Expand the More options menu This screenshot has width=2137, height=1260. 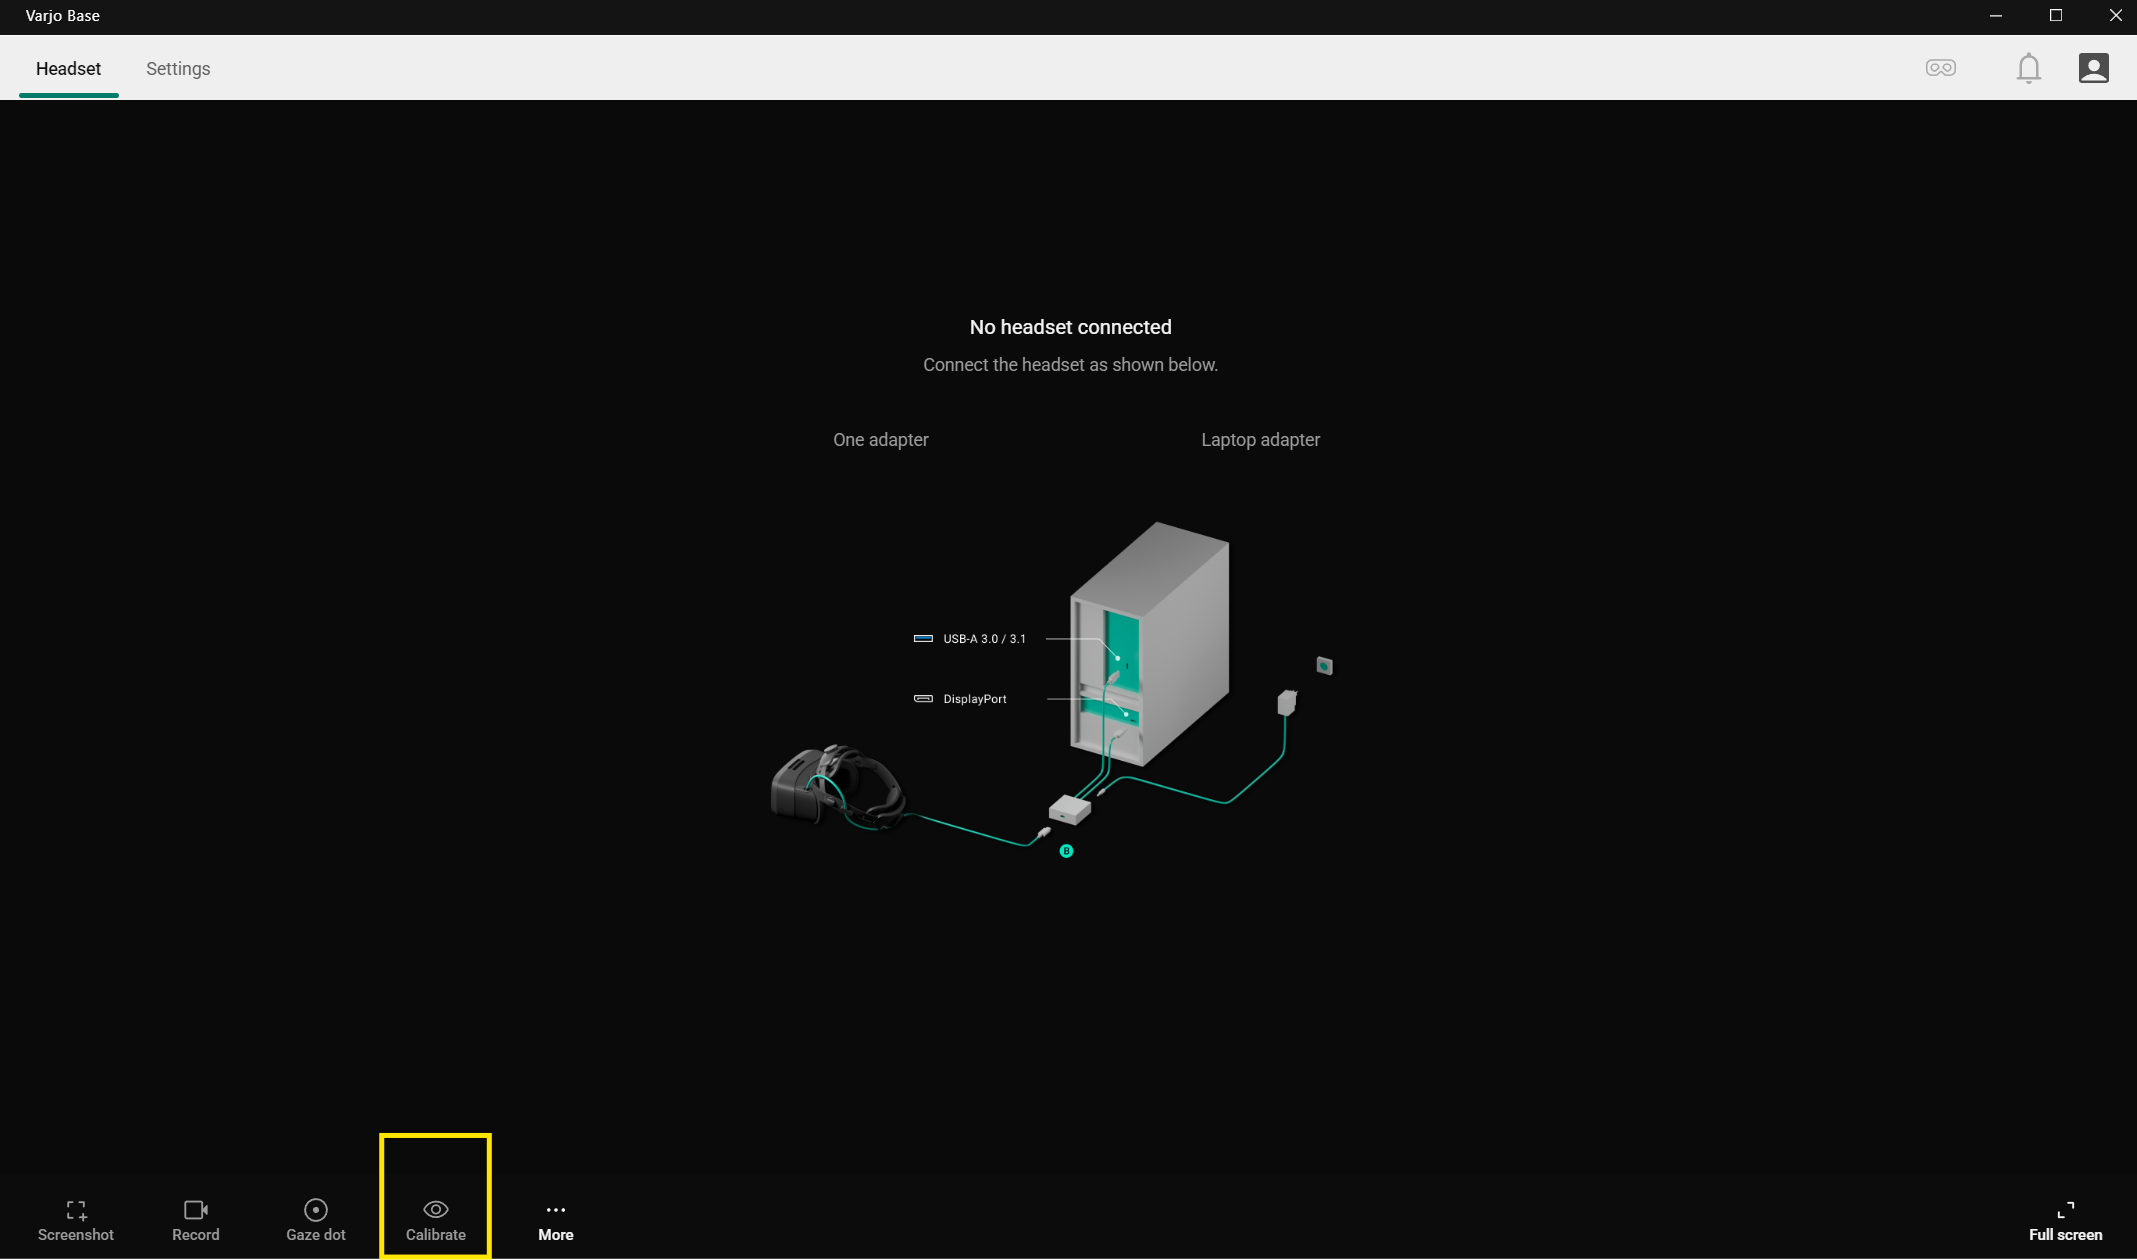(556, 1221)
